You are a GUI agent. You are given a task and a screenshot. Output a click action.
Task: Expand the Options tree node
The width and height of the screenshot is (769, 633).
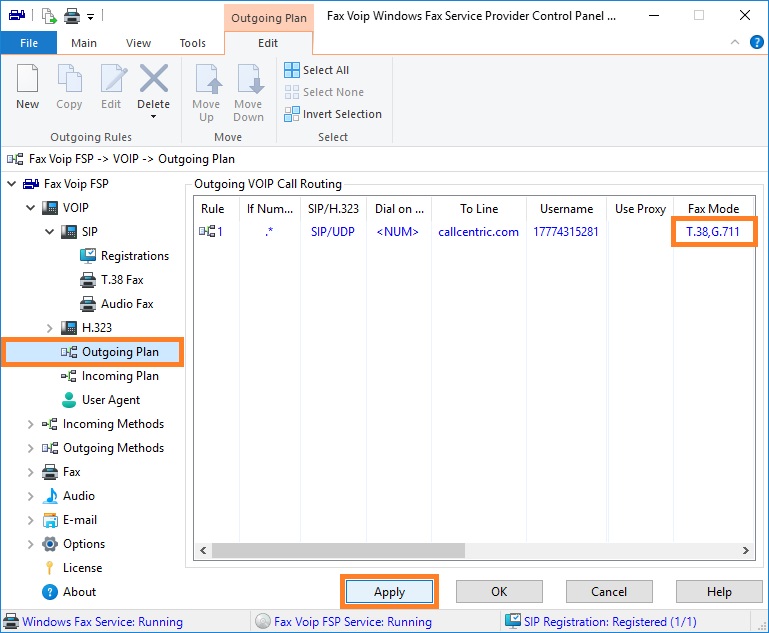(x=30, y=544)
